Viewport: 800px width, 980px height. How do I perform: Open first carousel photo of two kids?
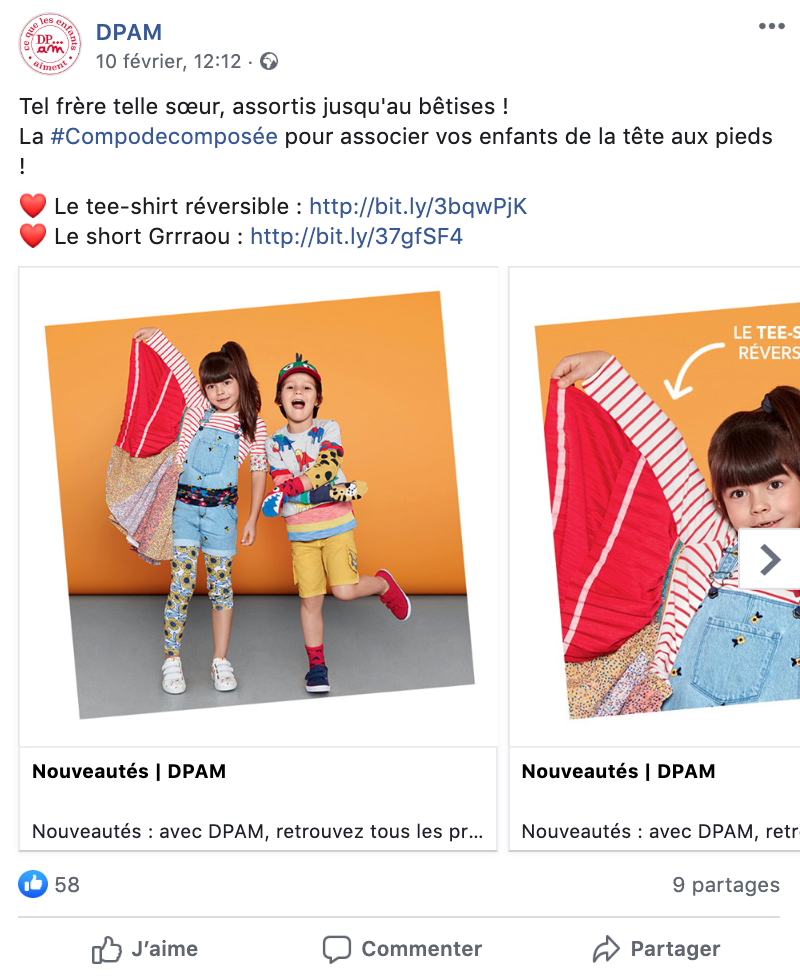pos(258,506)
